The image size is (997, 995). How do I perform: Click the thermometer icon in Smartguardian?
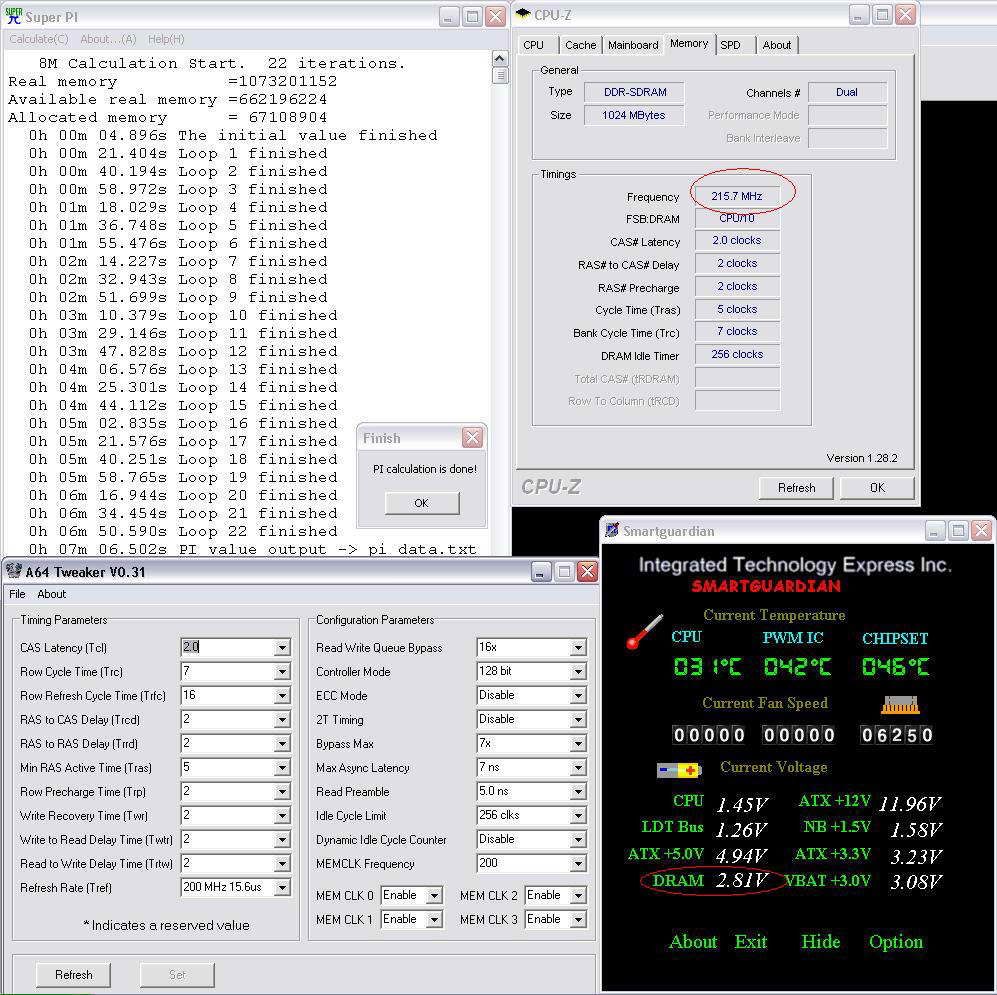pos(643,632)
